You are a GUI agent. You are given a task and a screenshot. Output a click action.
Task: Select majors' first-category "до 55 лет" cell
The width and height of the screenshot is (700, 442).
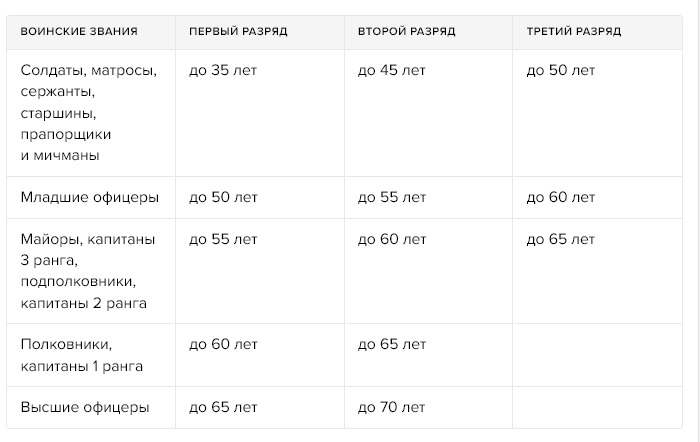pos(223,239)
